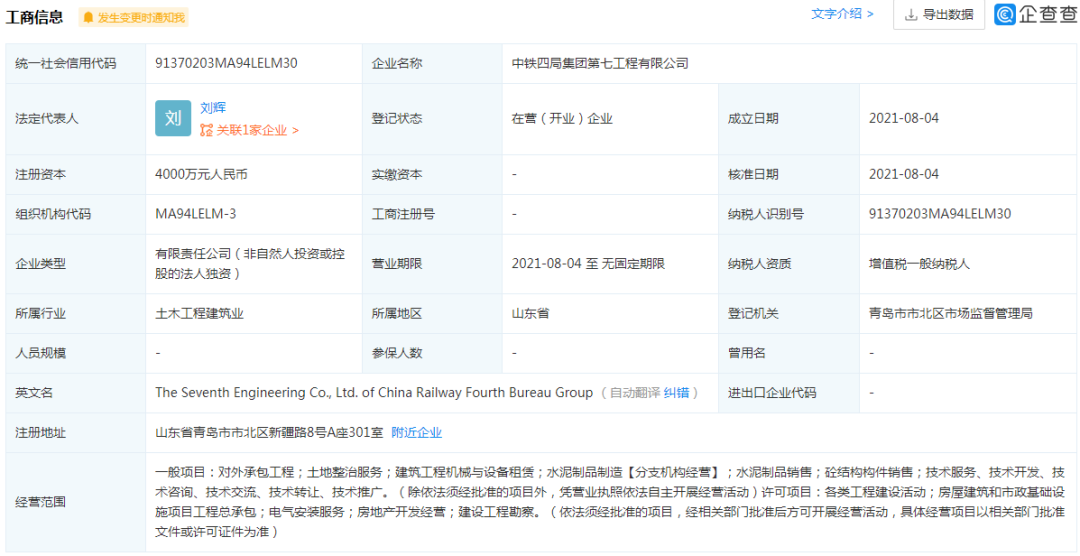Click the 在营（开业）企业 status text

(562, 118)
